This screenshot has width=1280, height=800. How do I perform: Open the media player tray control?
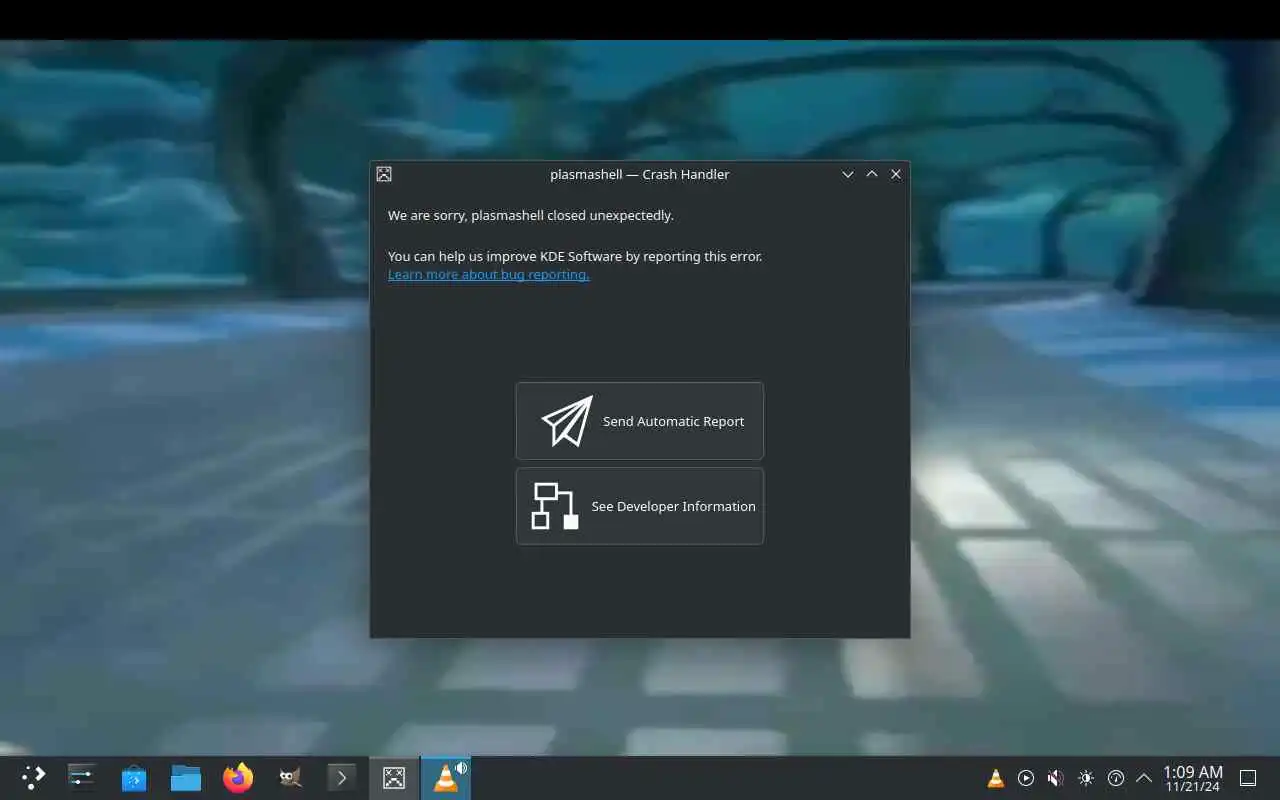coord(1026,778)
